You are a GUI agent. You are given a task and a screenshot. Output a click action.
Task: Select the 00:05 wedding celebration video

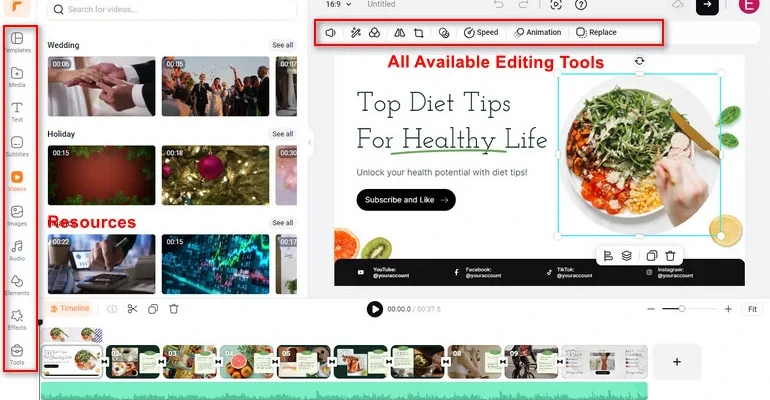click(216, 86)
